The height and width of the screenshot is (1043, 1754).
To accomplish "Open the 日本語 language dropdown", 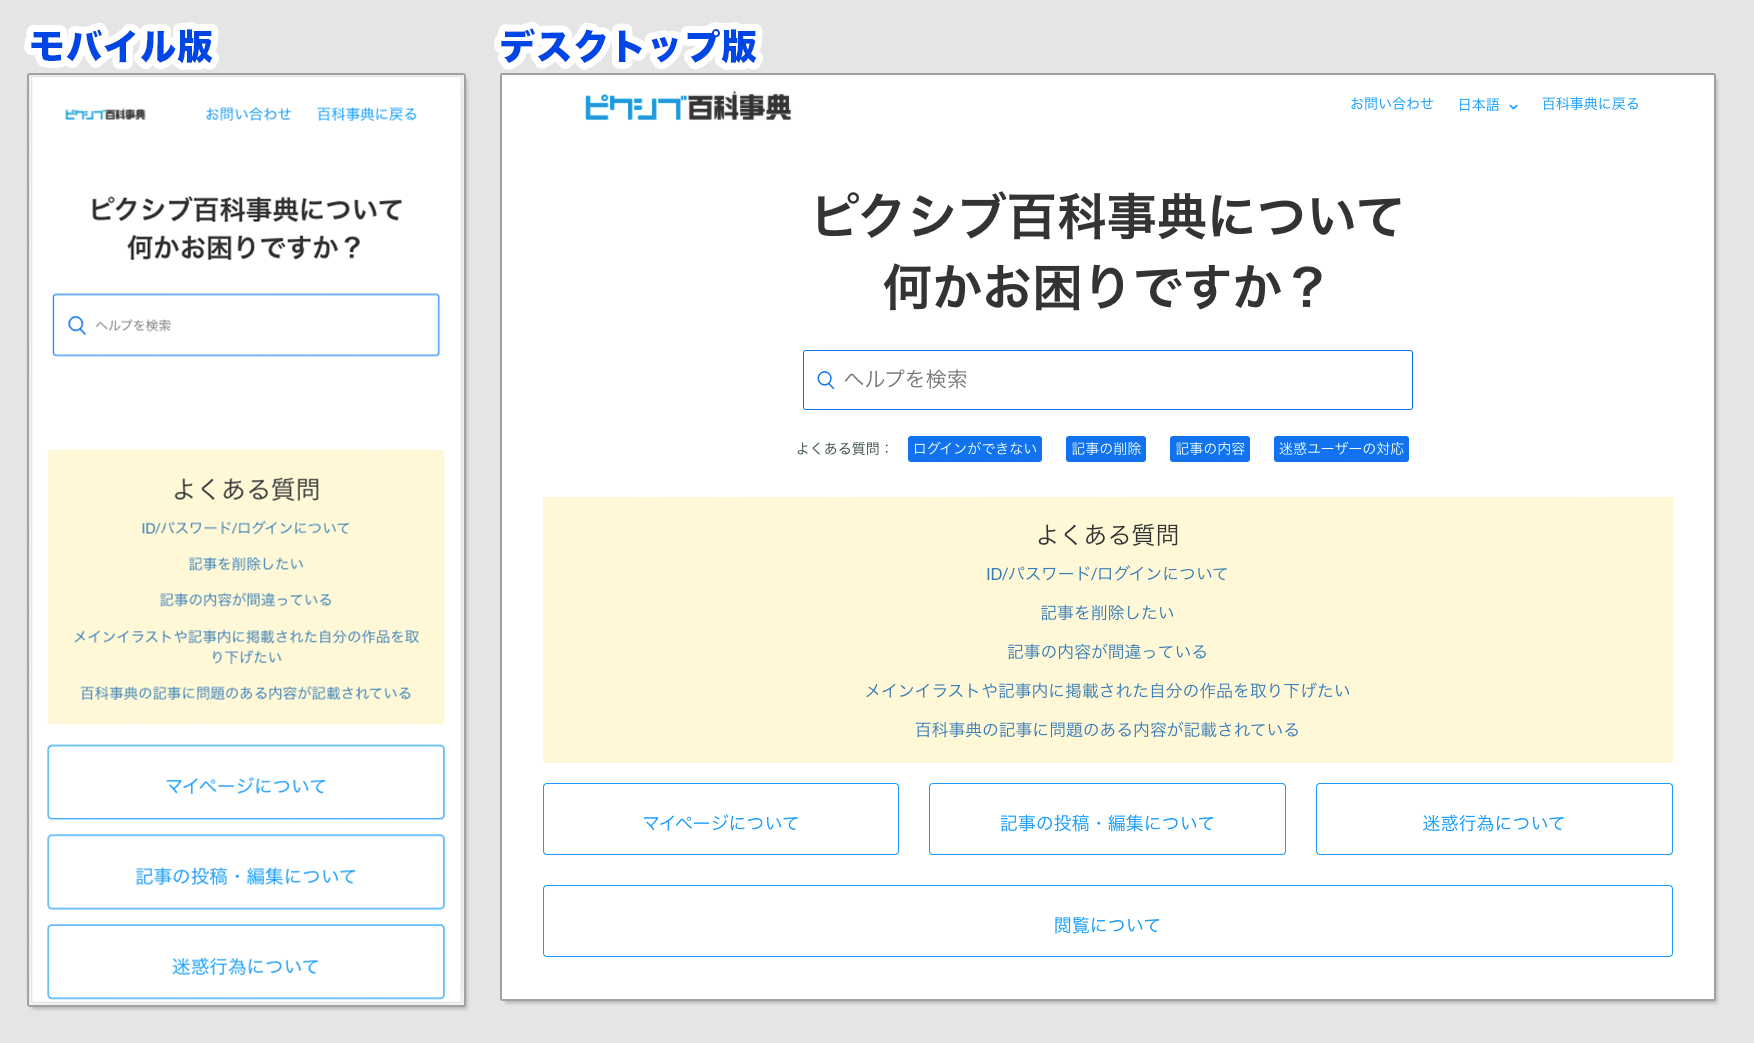I will 1487,105.
